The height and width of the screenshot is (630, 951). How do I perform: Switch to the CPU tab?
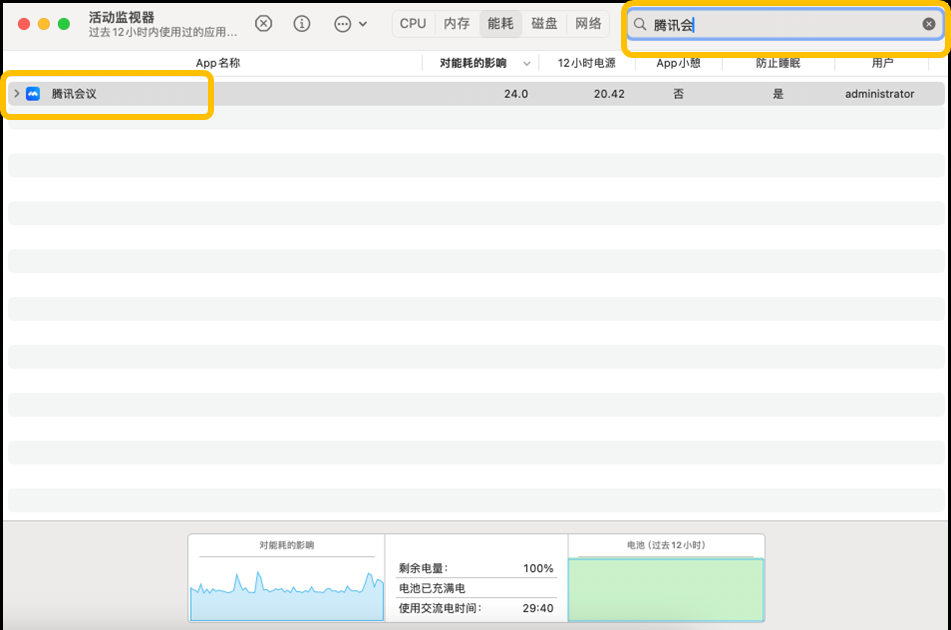413,24
